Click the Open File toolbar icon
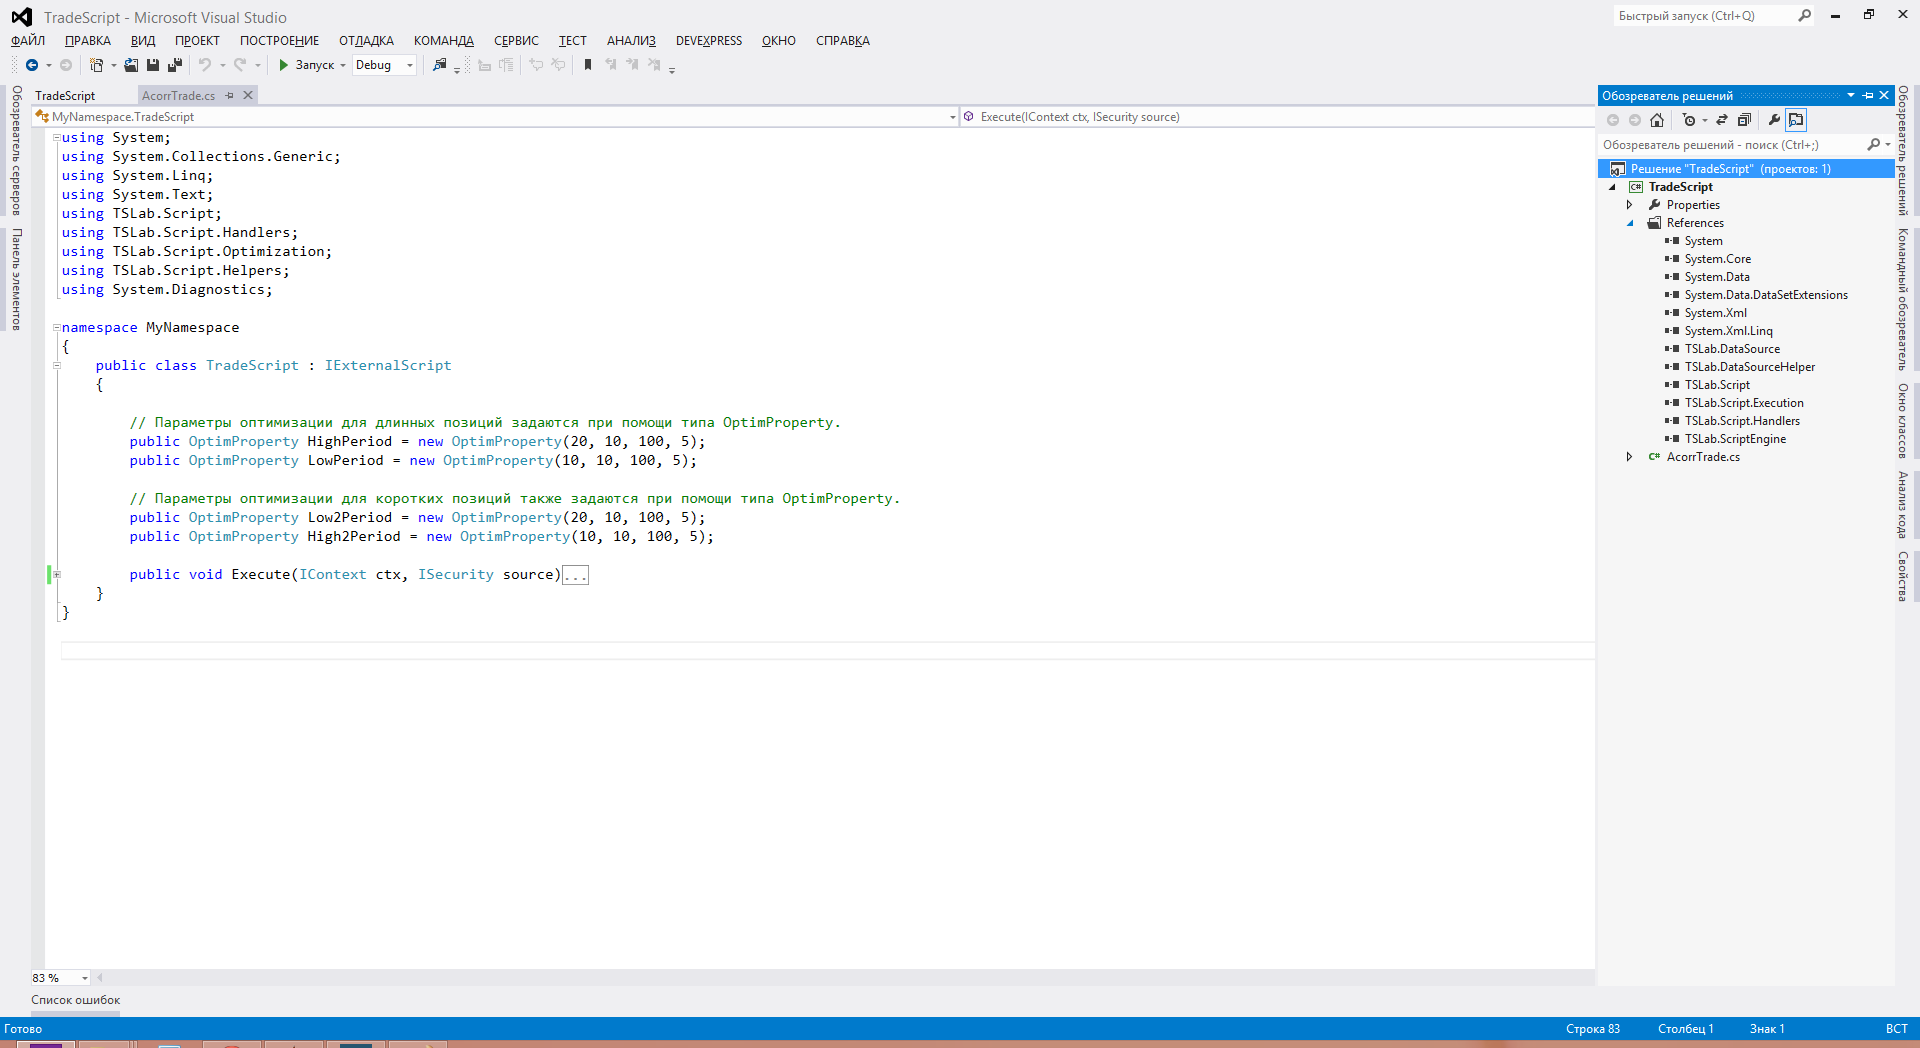1920x1048 pixels. pos(131,65)
